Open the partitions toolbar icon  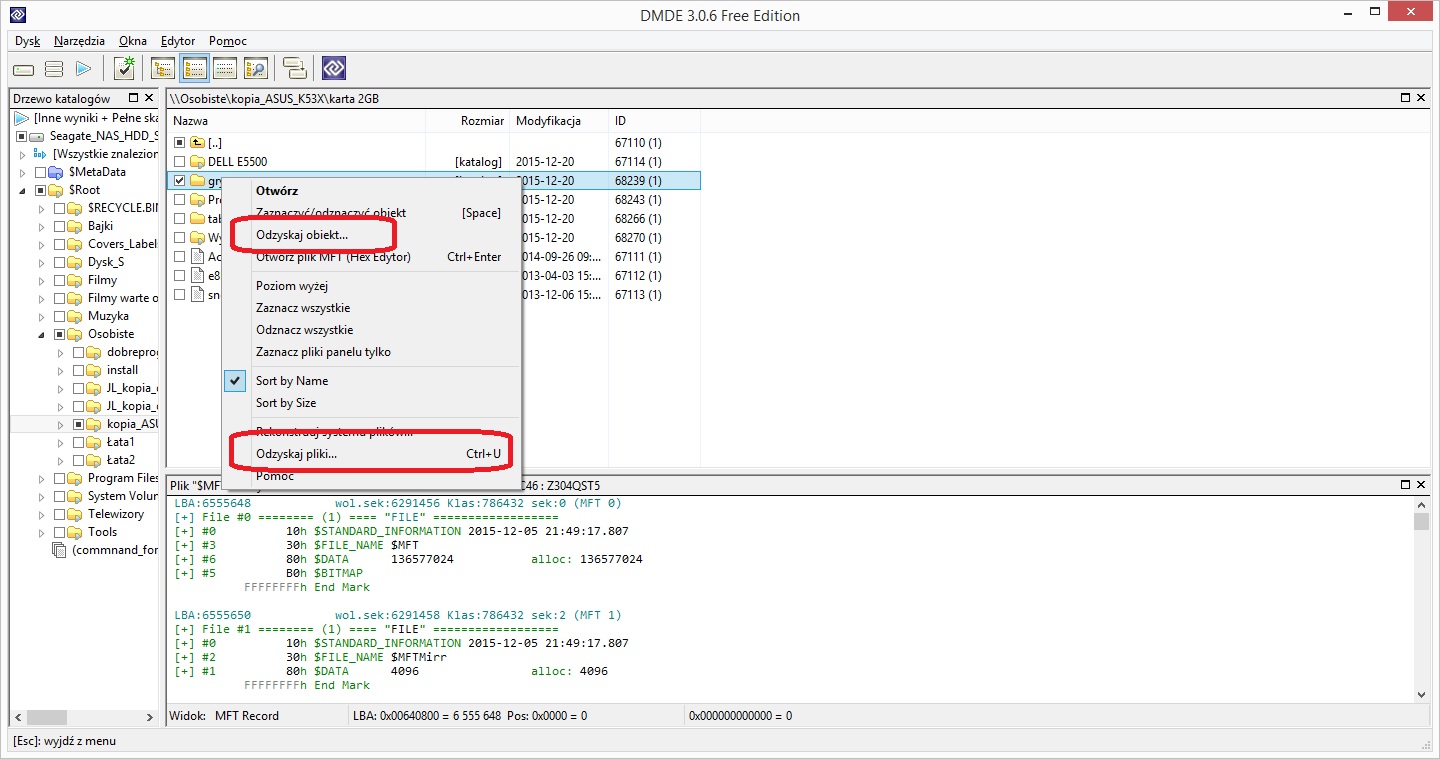[x=54, y=69]
